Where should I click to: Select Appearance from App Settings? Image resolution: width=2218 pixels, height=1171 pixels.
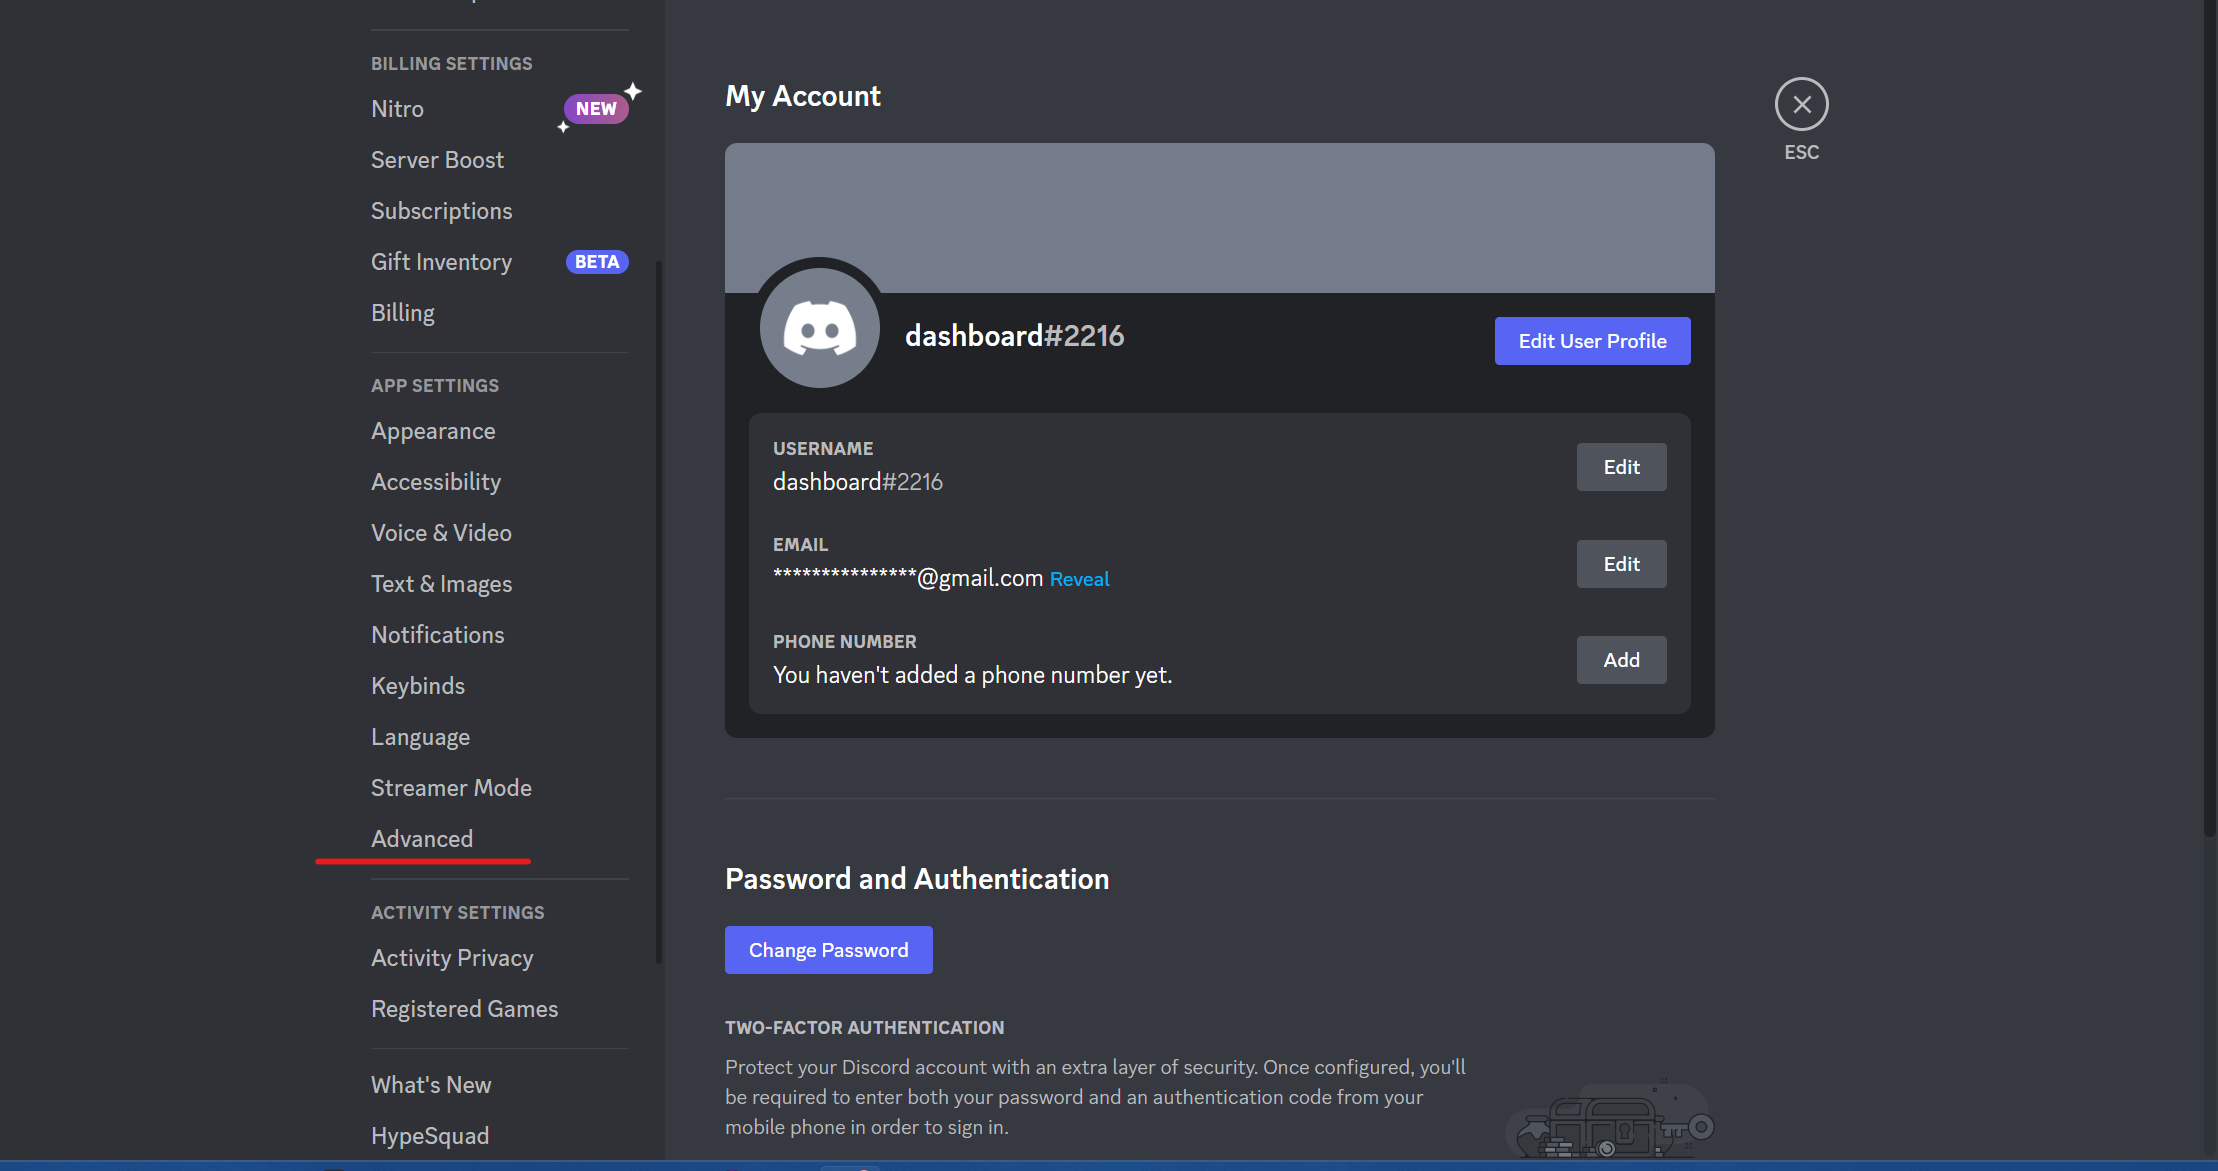point(433,430)
